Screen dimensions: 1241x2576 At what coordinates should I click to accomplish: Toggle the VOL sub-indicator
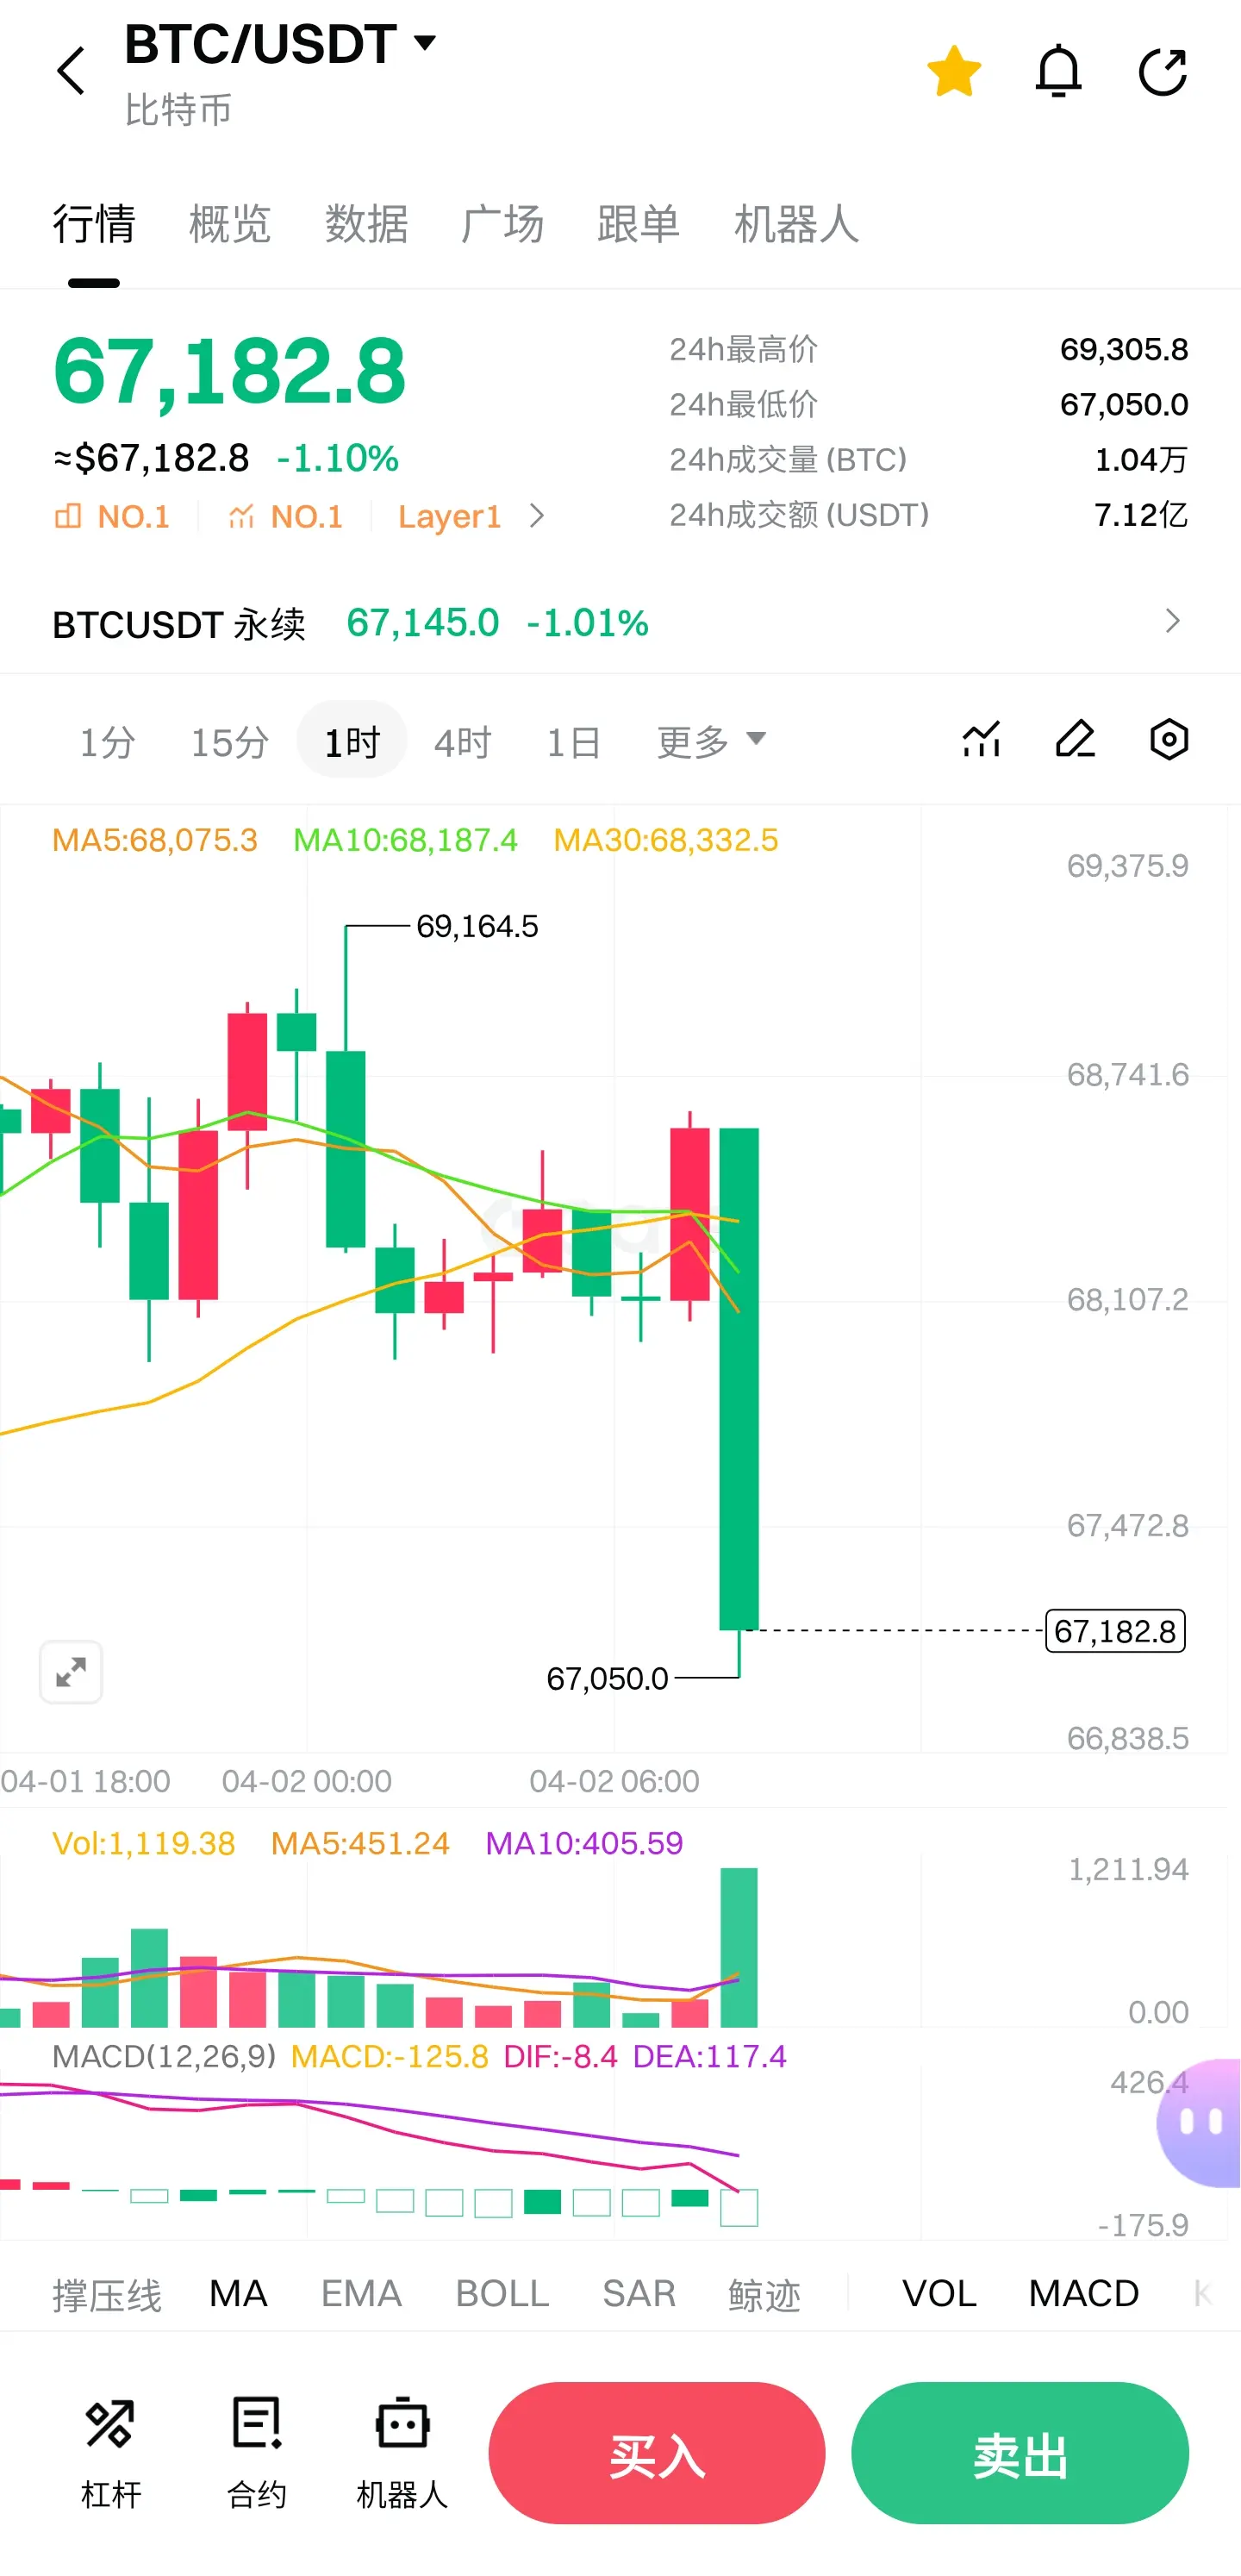coord(939,2293)
